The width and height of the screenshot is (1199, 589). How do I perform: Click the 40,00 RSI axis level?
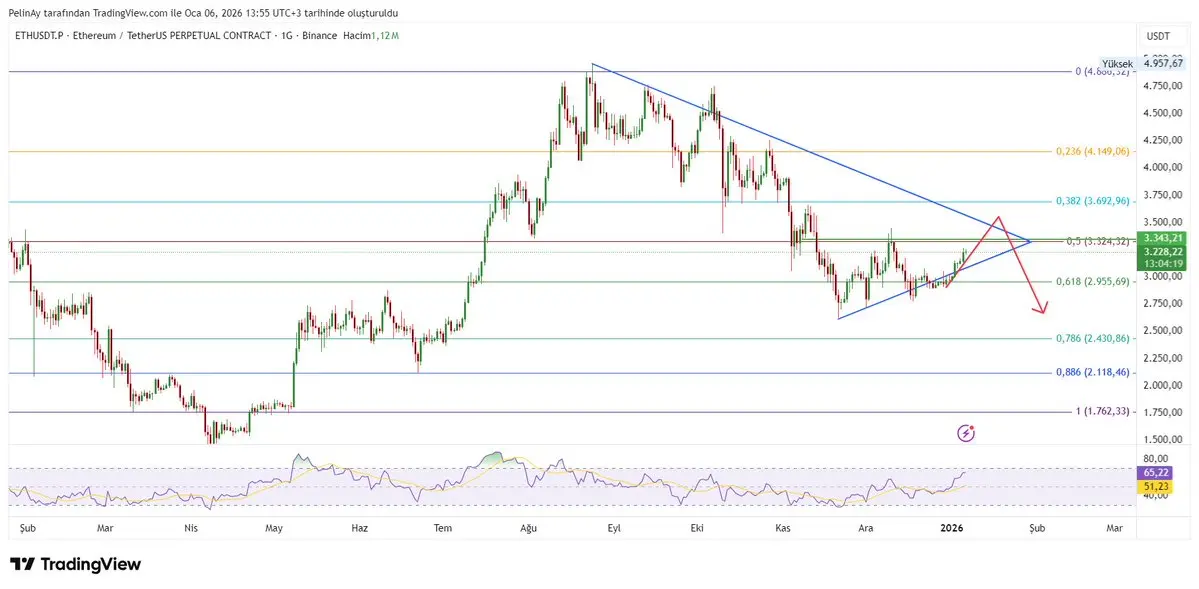1155,496
